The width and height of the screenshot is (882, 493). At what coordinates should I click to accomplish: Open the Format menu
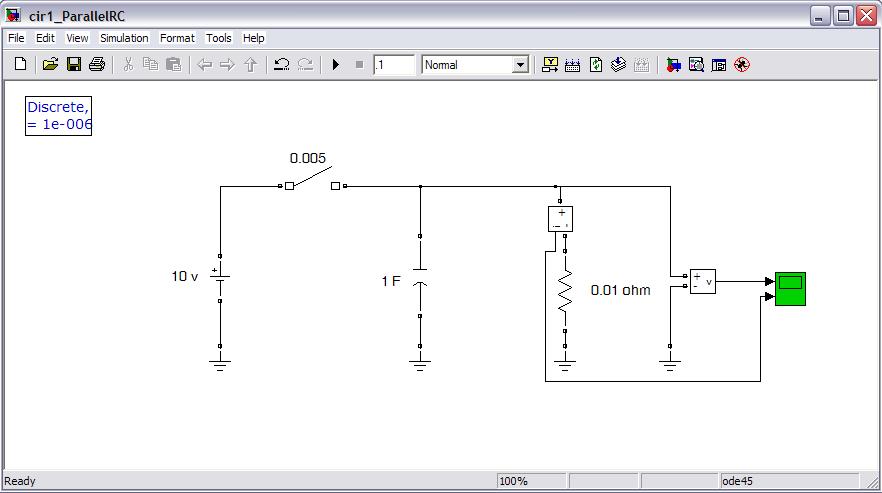tap(177, 38)
